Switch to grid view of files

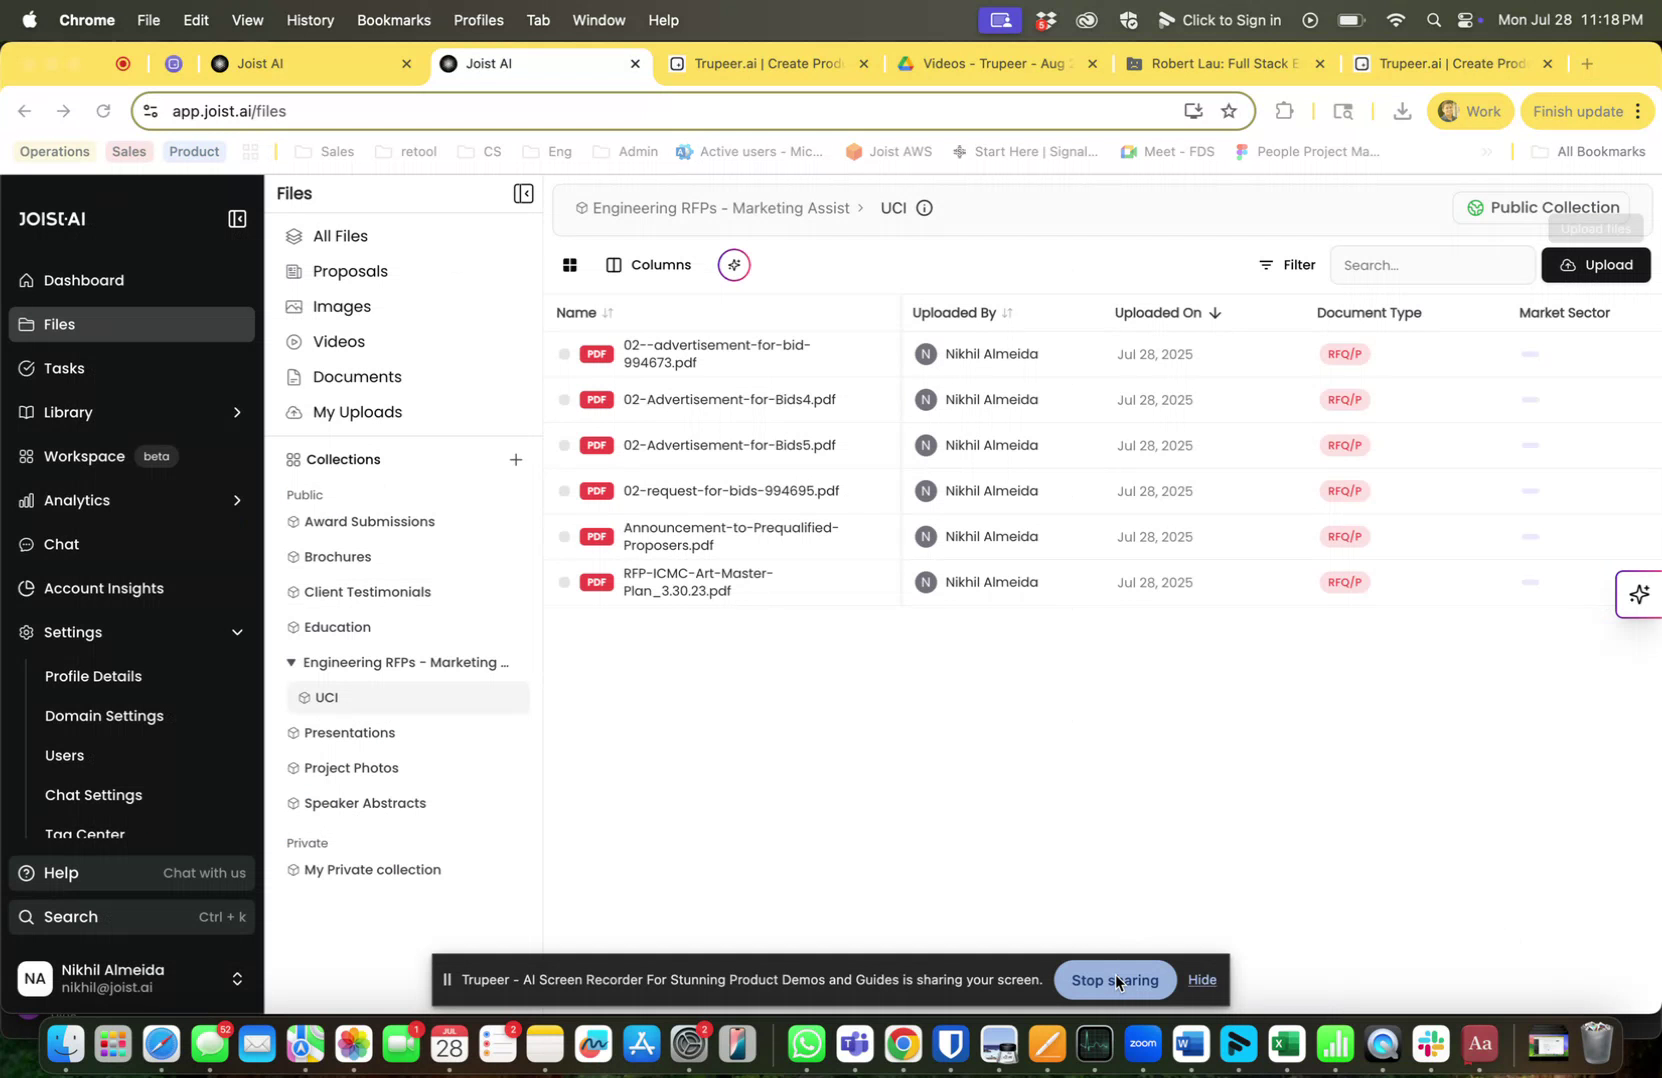pos(570,265)
